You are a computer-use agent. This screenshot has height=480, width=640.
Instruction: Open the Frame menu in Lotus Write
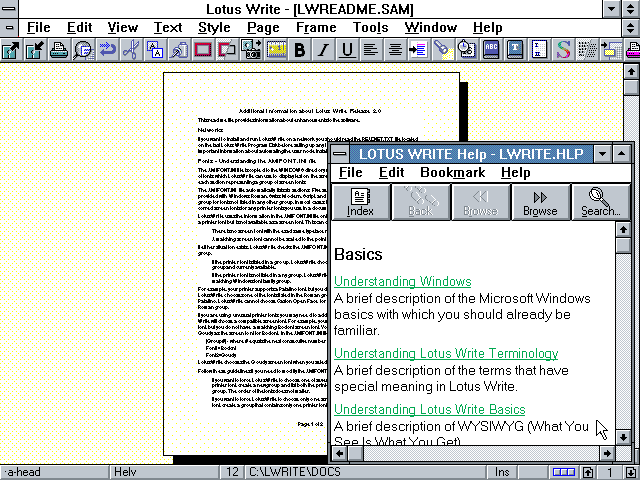point(316,28)
